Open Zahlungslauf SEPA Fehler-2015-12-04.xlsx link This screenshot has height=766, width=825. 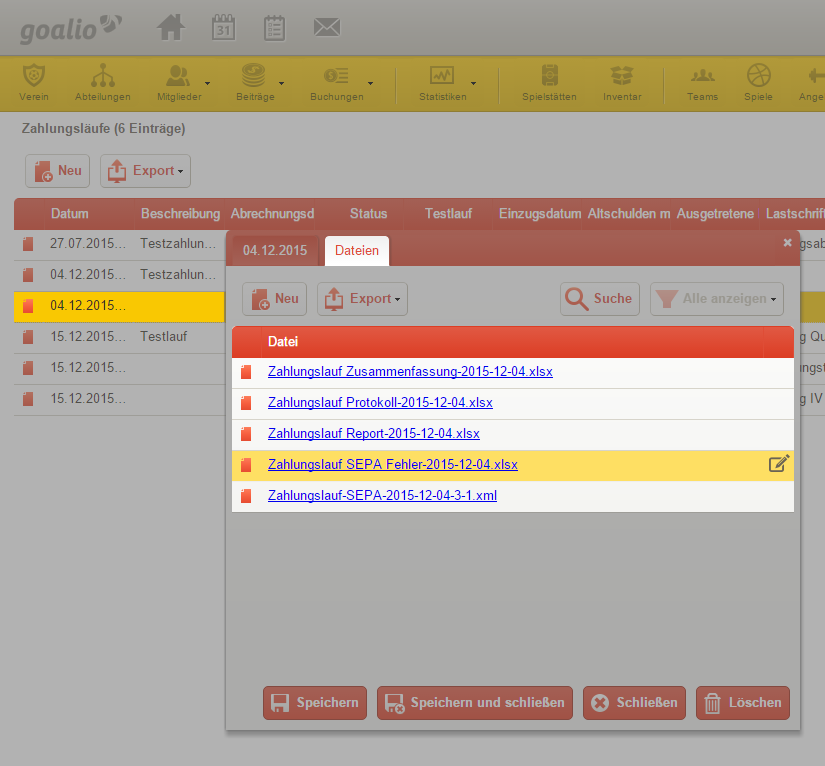click(x=393, y=465)
